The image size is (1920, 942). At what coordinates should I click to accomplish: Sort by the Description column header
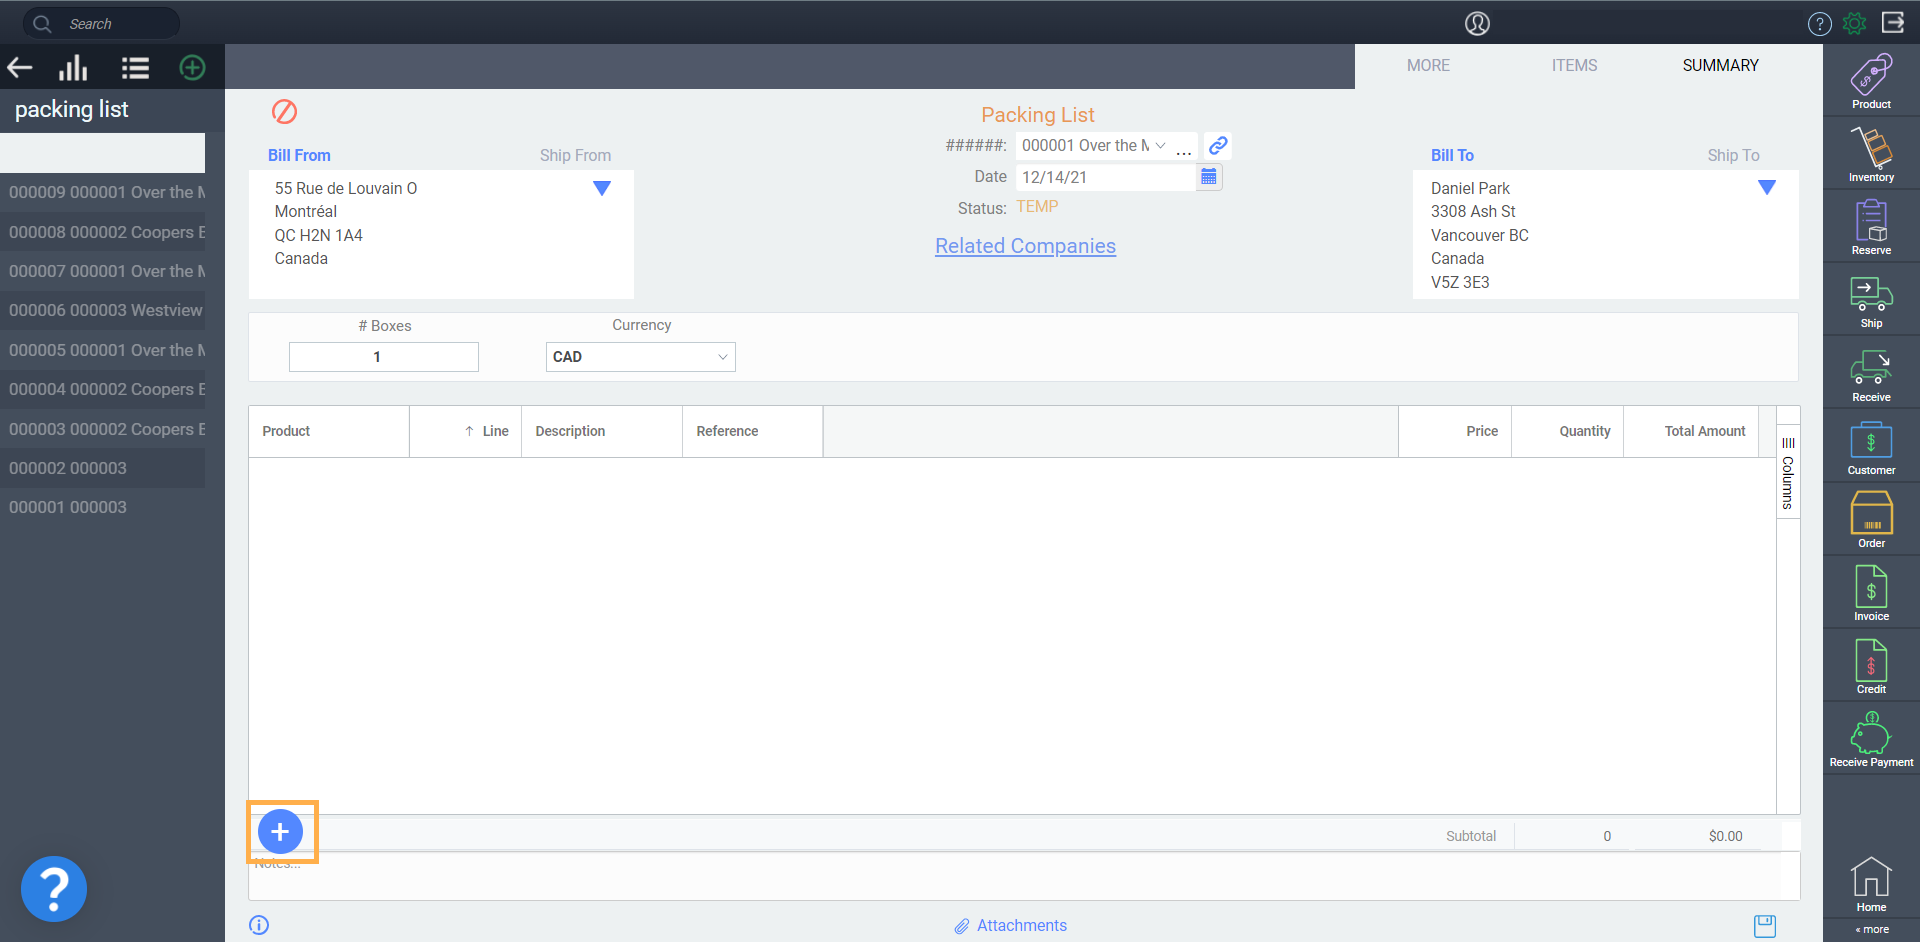point(602,431)
